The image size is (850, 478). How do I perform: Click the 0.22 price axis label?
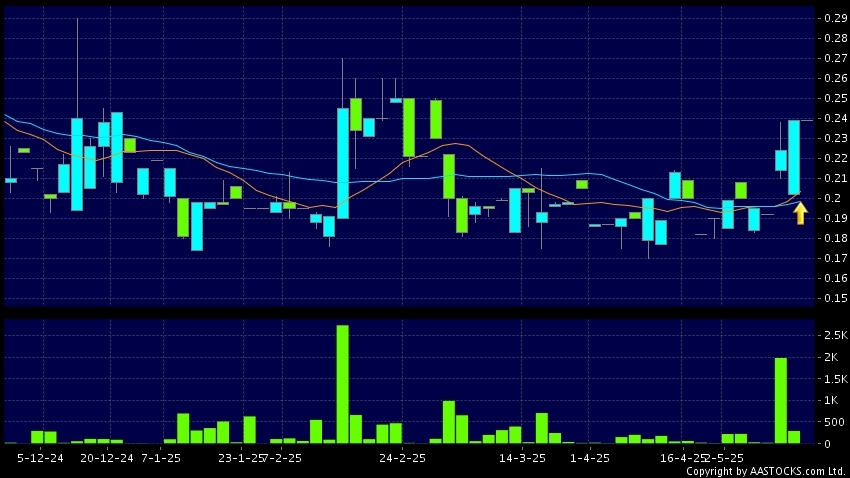click(835, 158)
